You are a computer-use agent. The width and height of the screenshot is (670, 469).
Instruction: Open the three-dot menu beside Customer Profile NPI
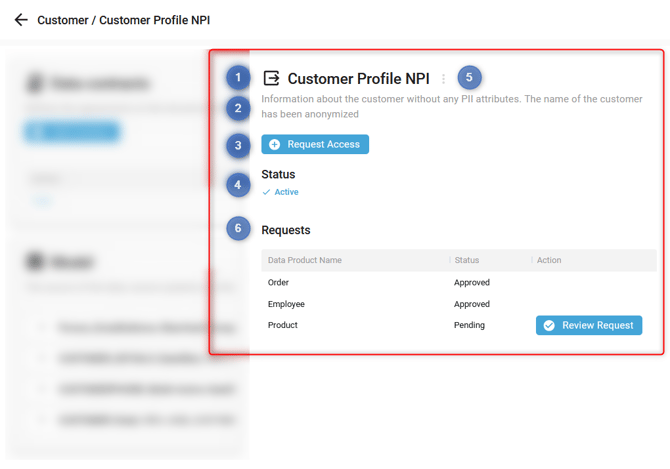pos(443,79)
